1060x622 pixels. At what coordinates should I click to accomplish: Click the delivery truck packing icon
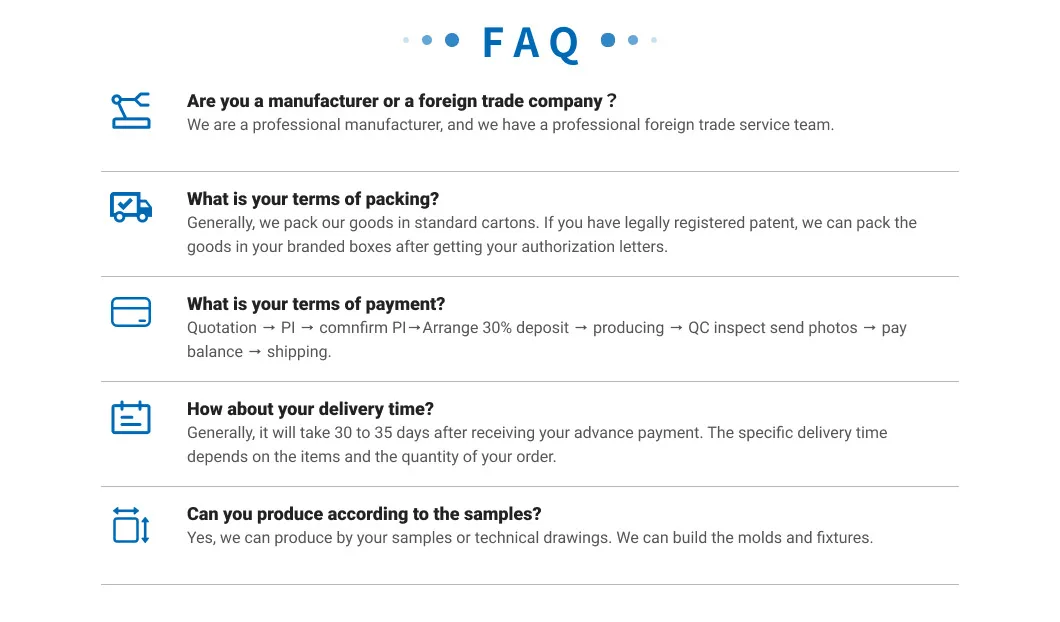tap(130, 207)
